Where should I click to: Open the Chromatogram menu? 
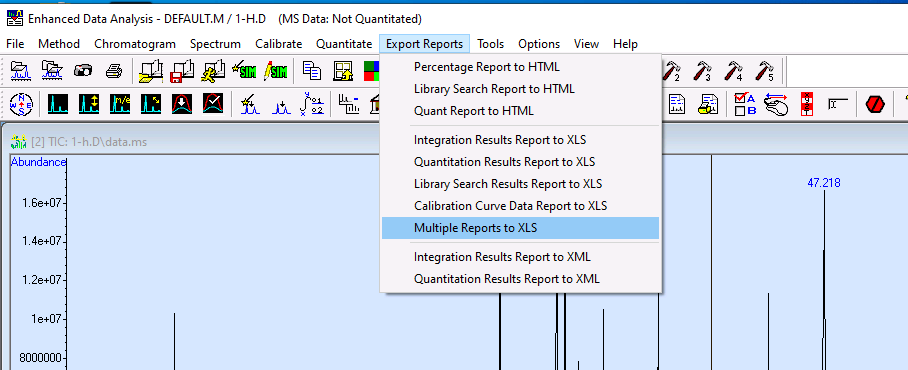coord(135,44)
